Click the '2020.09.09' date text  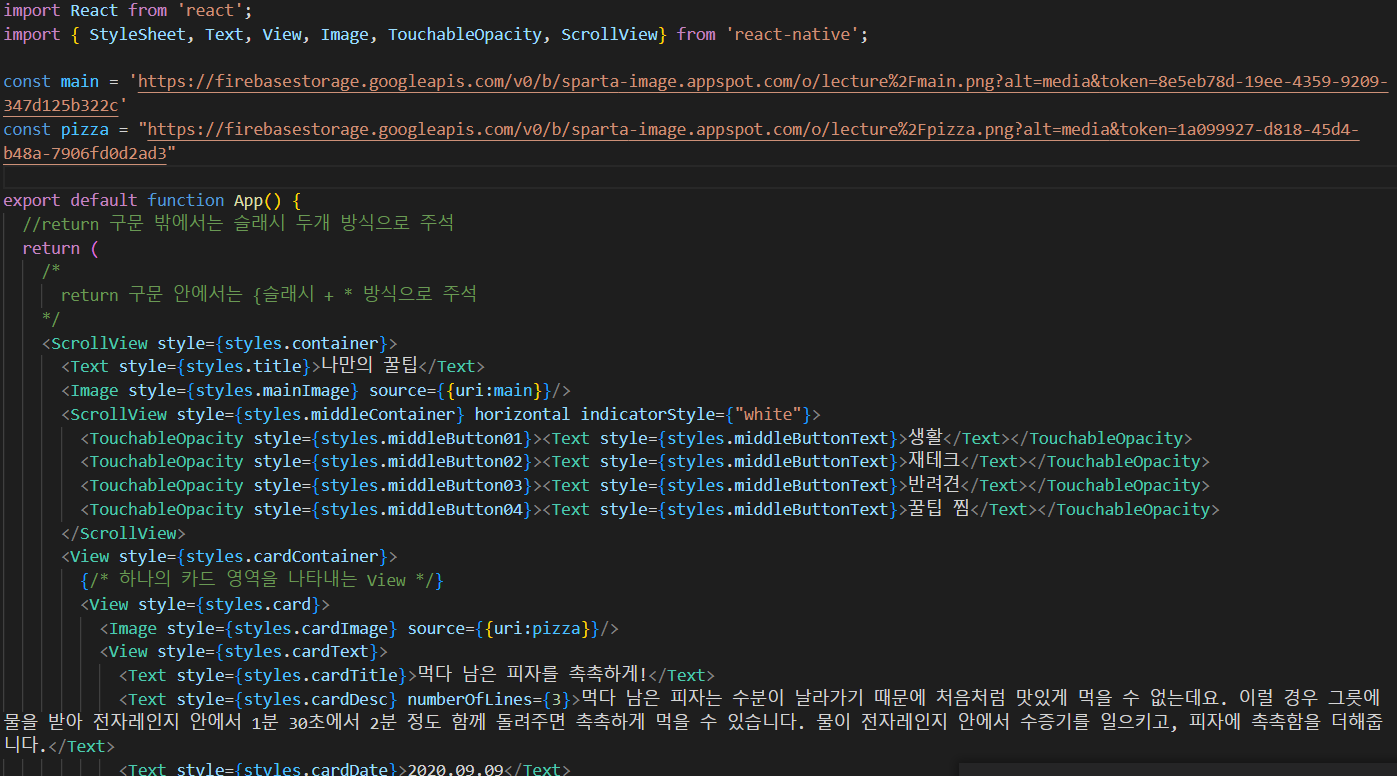(456, 769)
